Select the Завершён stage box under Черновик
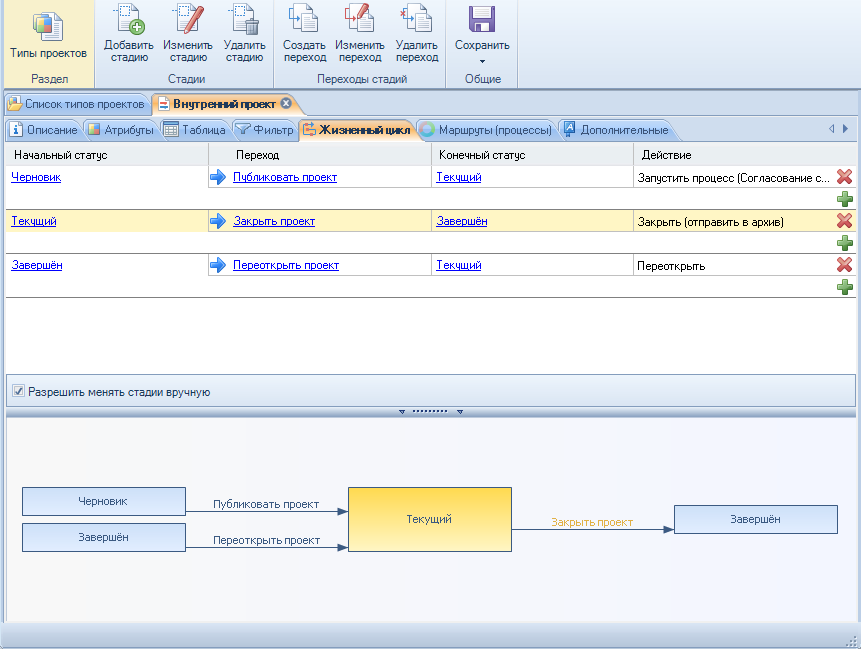Viewport: 861px width, 649px height. 104,537
